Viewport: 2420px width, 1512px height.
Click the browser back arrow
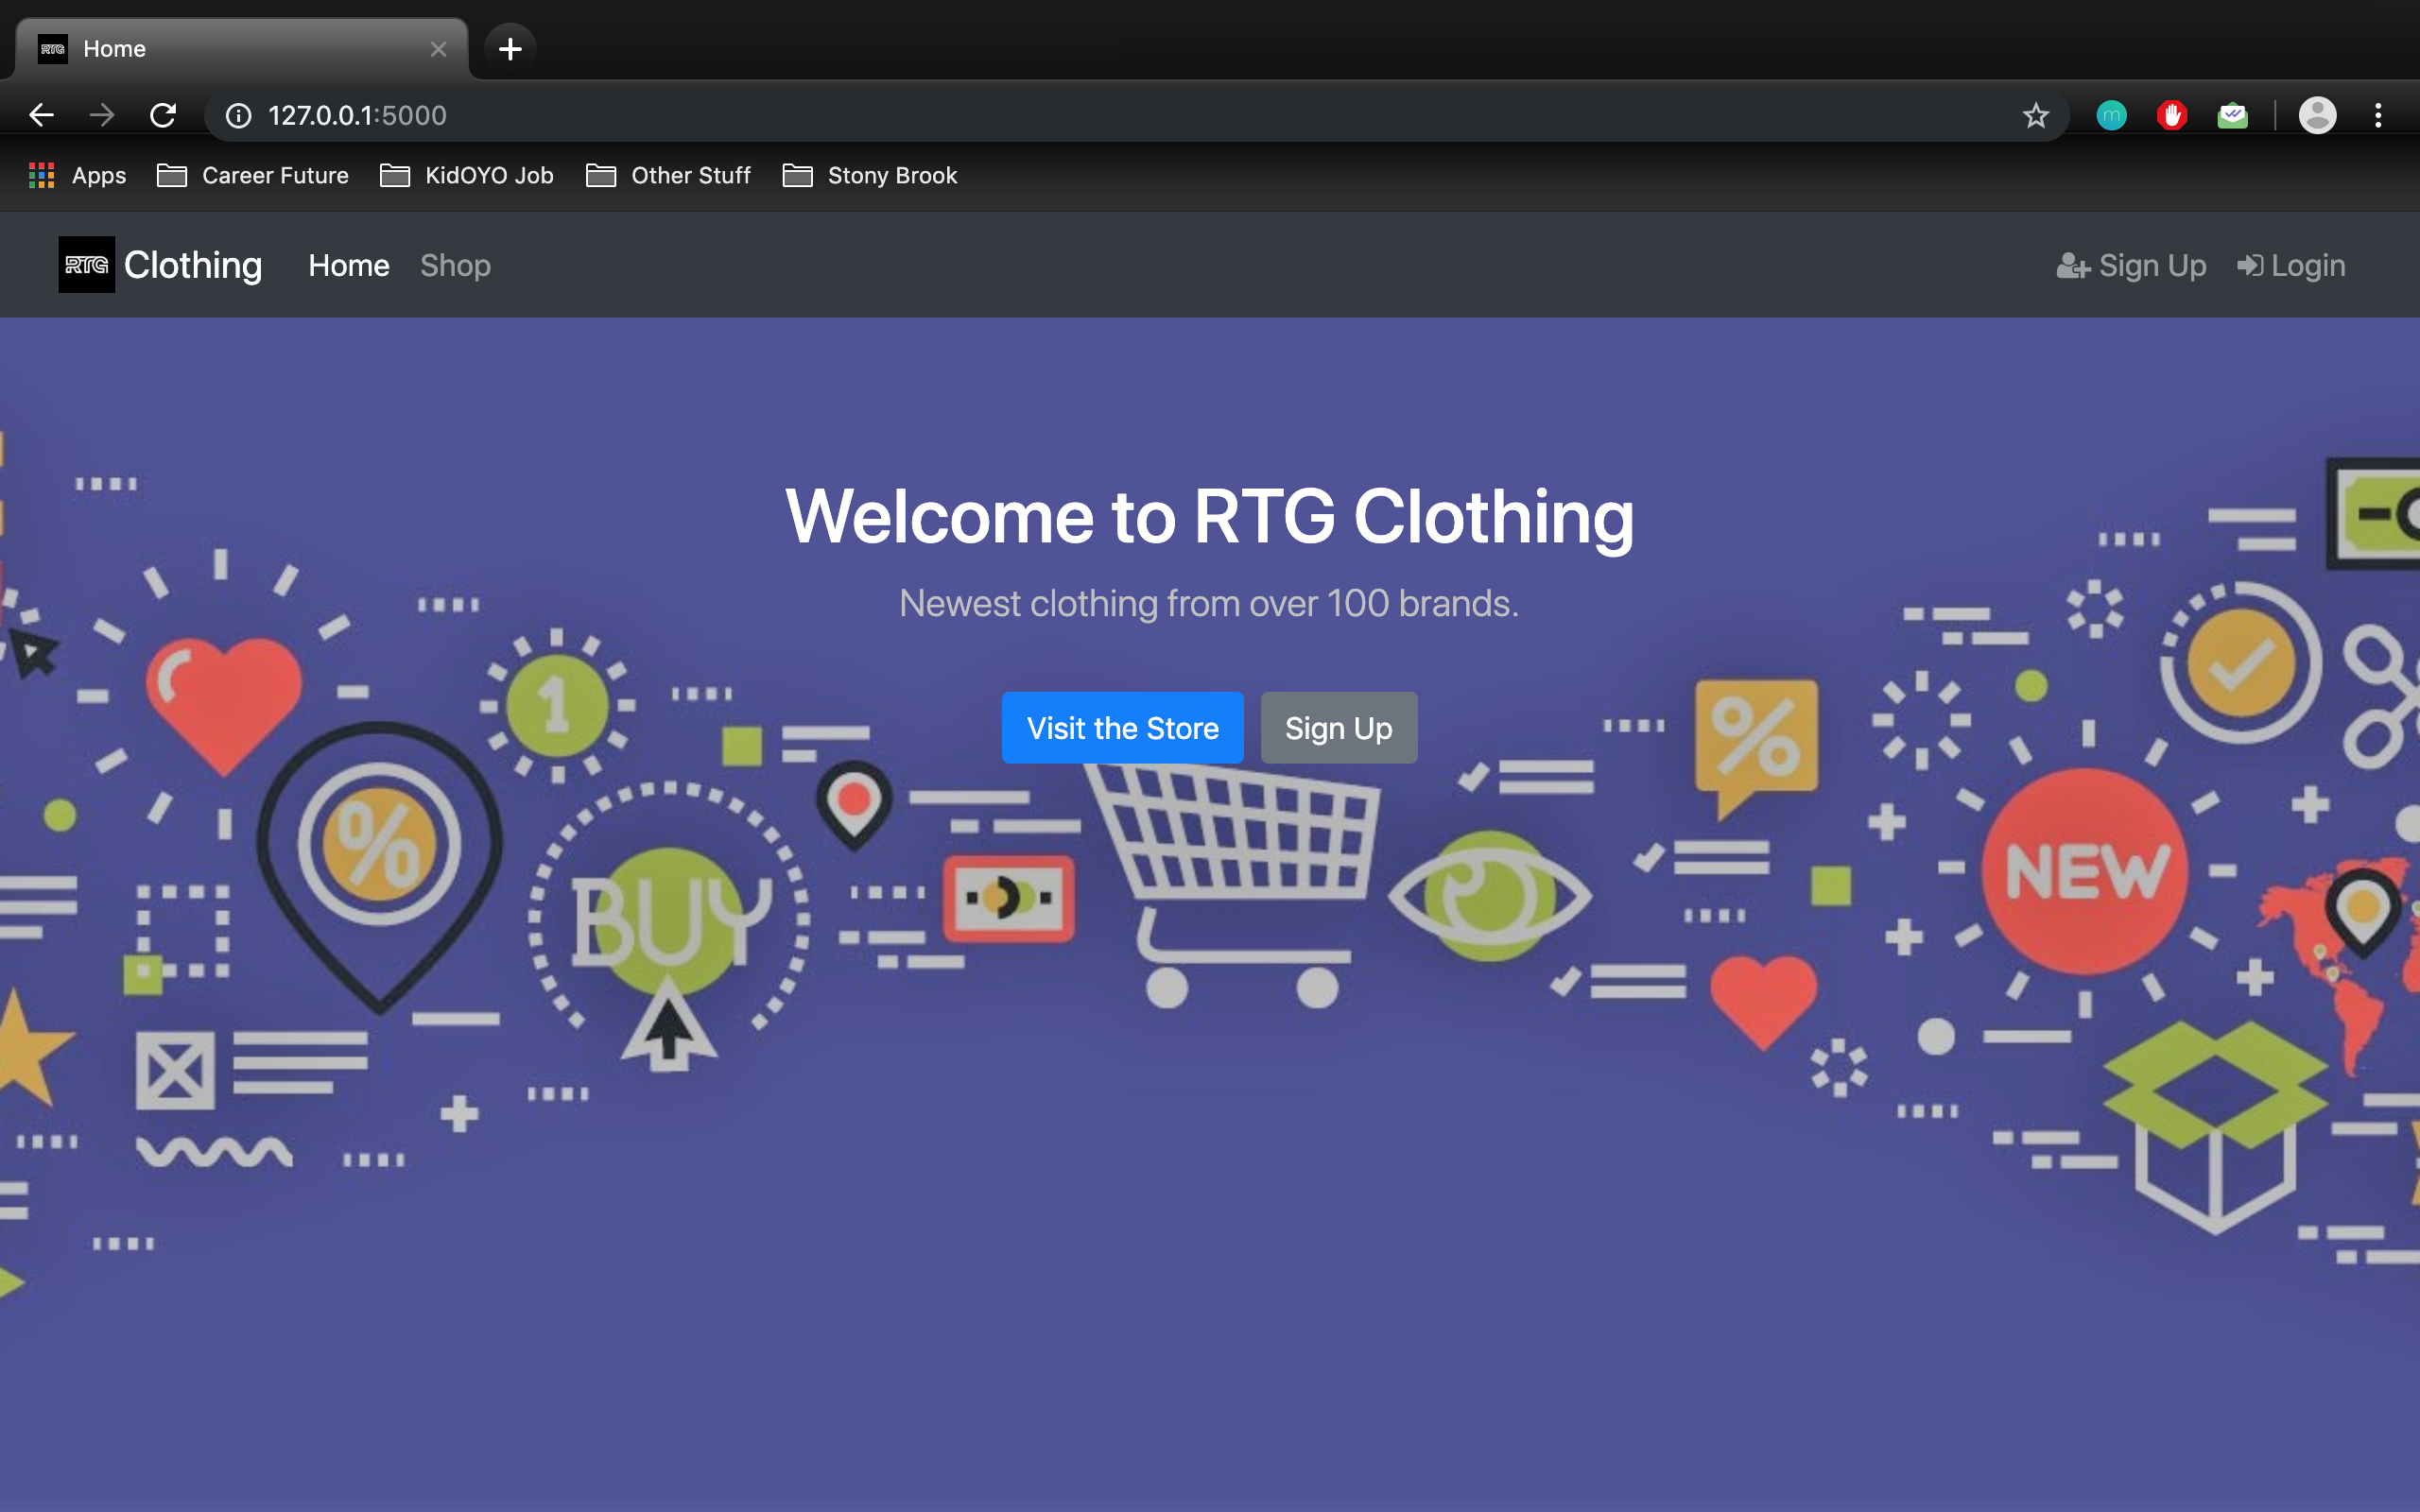click(x=41, y=115)
